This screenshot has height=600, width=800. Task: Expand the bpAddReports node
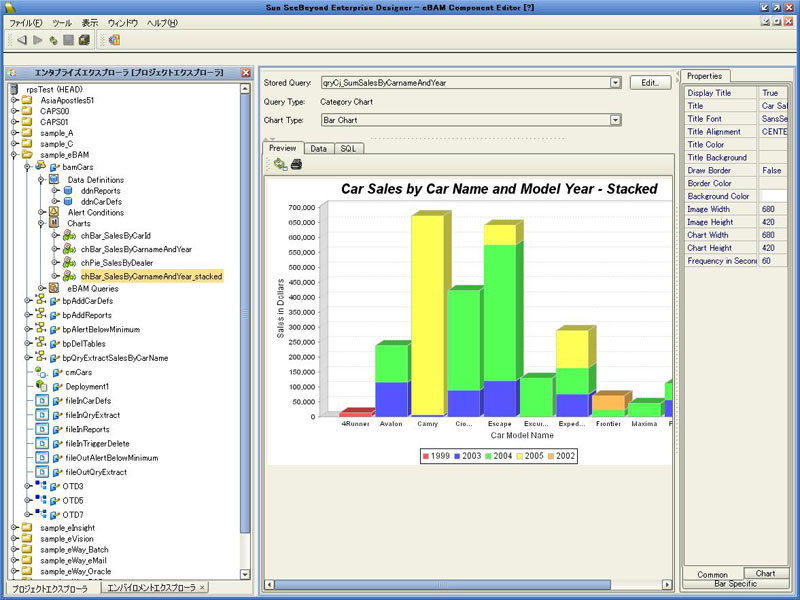[x=28, y=315]
